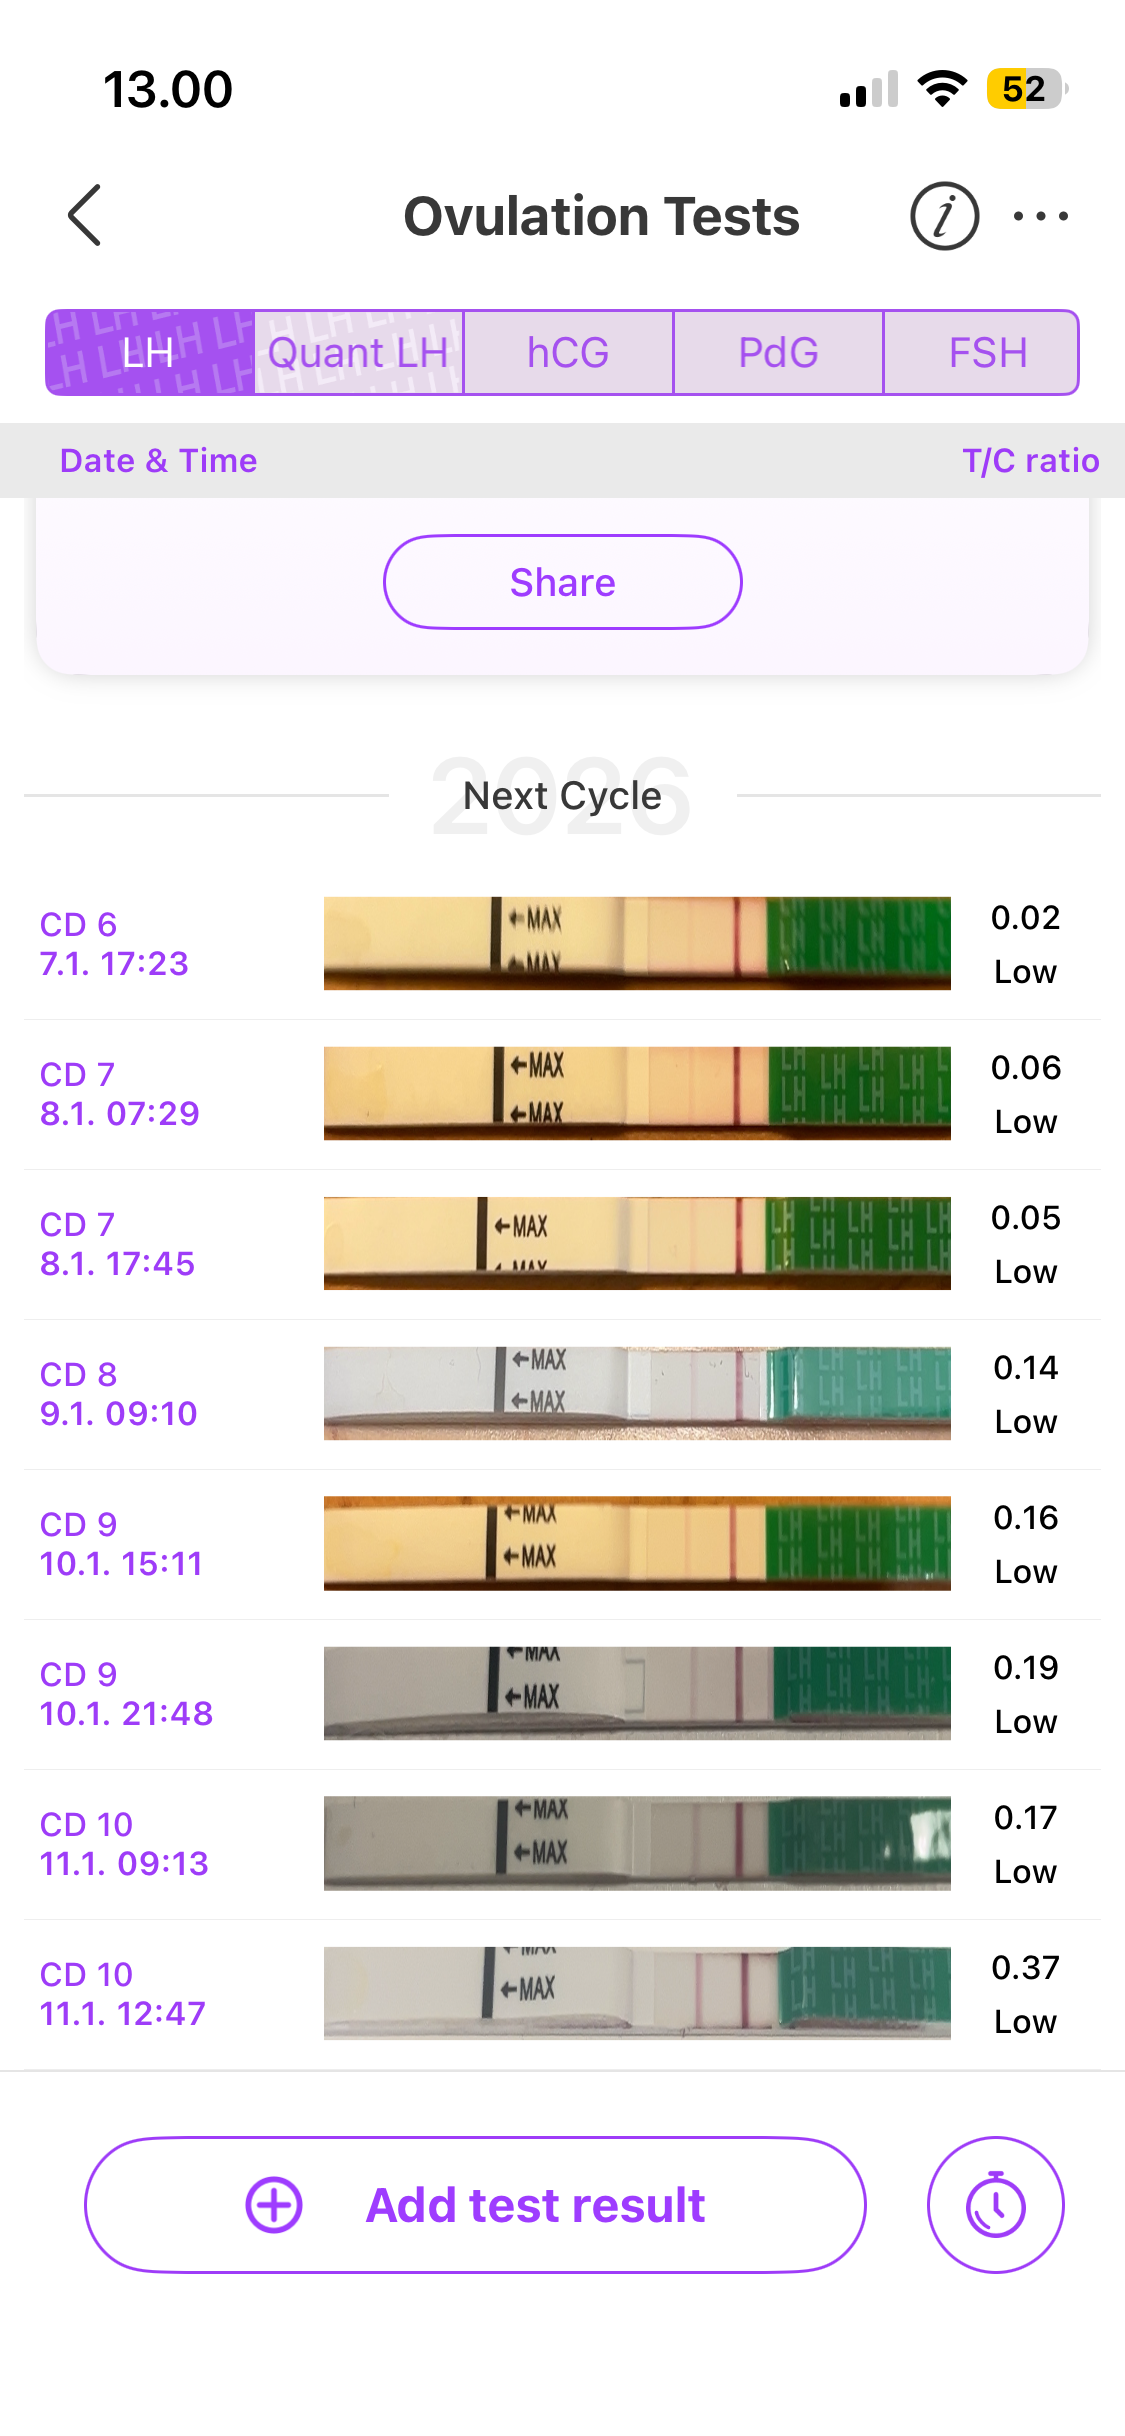1125x2436 pixels.
Task: Tap the timer stopwatch icon button
Action: click(995, 2205)
